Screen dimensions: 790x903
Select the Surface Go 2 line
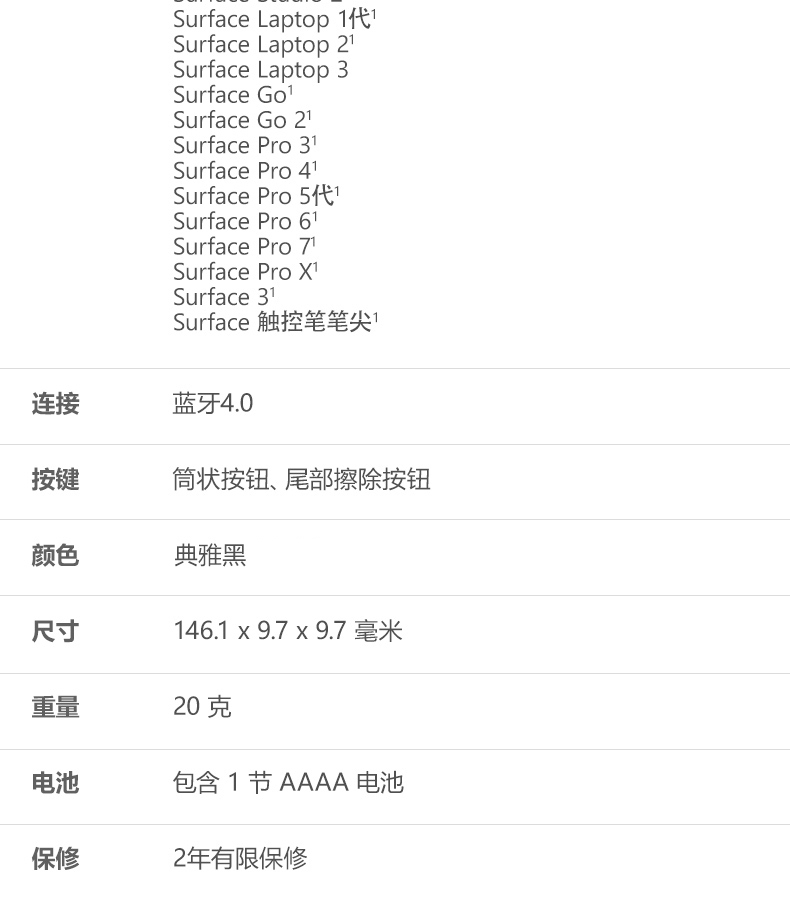click(242, 120)
